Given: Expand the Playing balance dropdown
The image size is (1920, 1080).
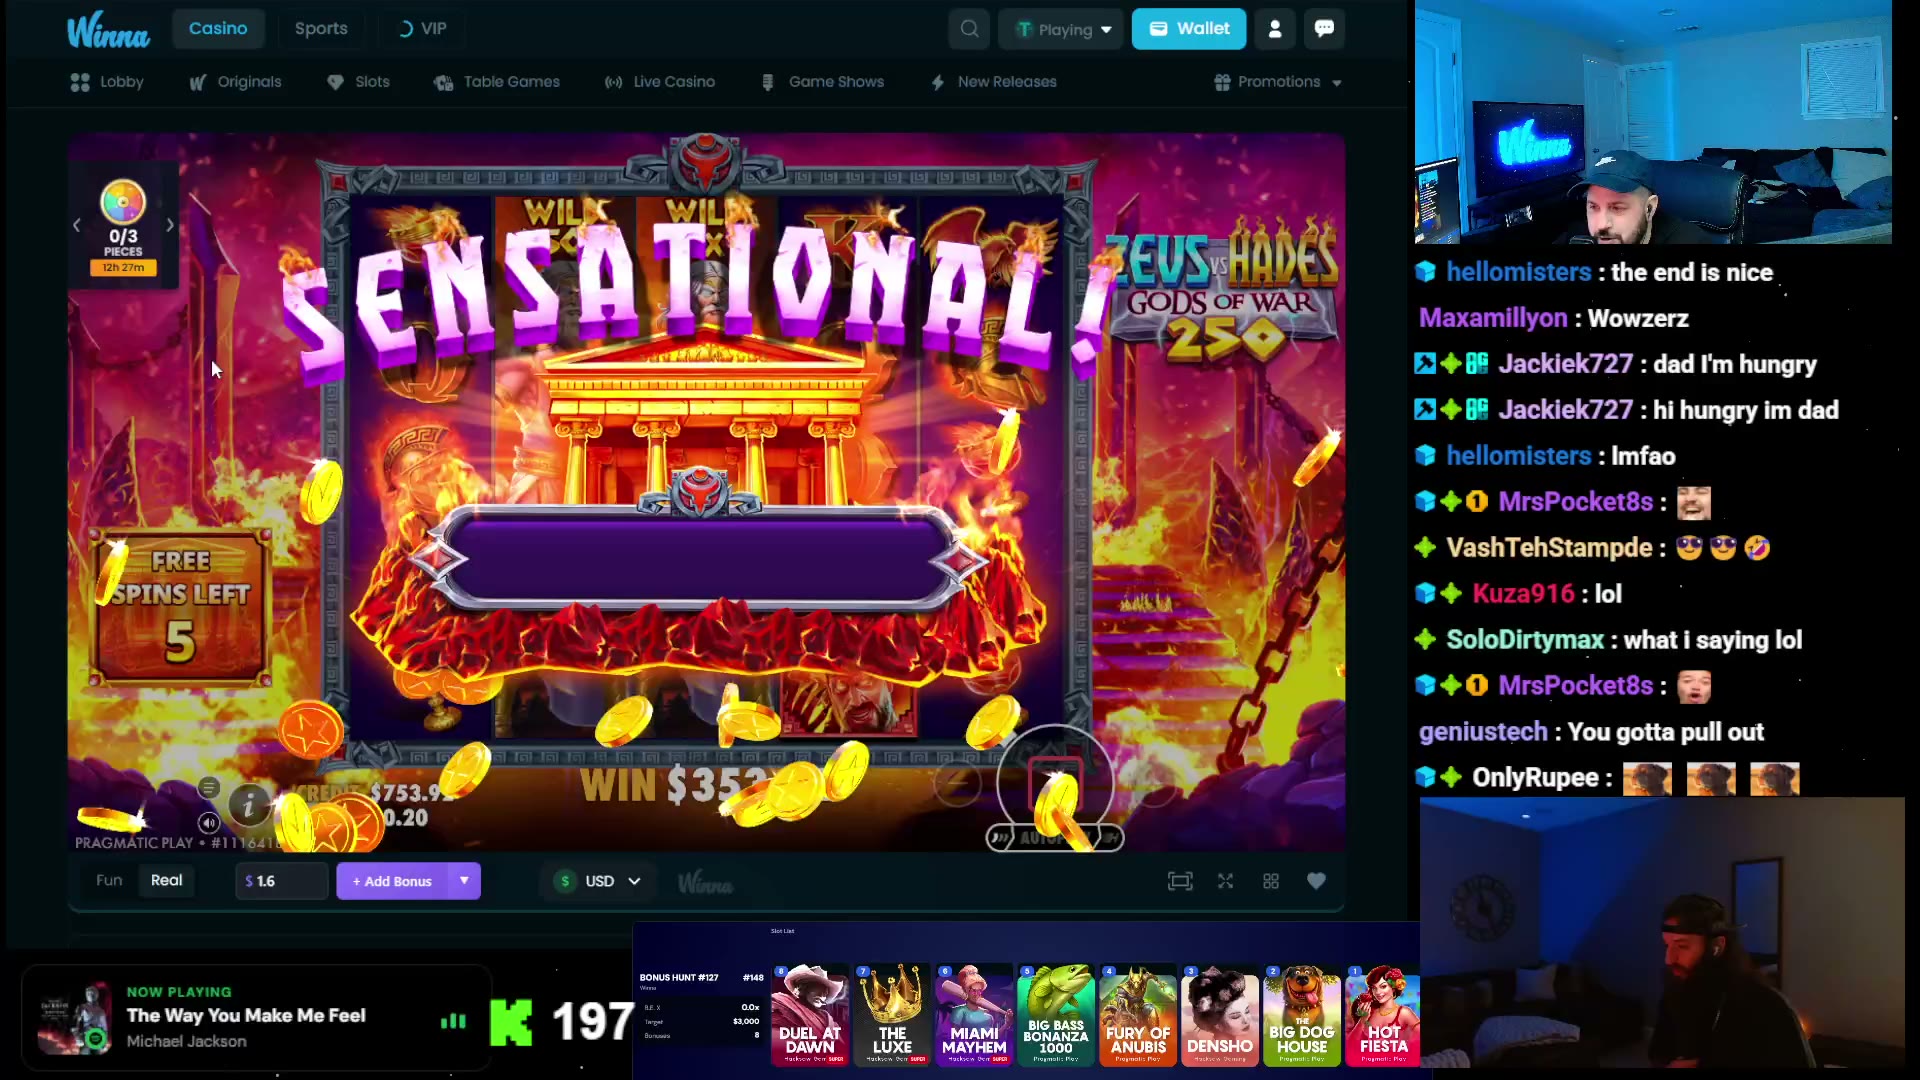Looking at the screenshot, I should (x=1062, y=29).
